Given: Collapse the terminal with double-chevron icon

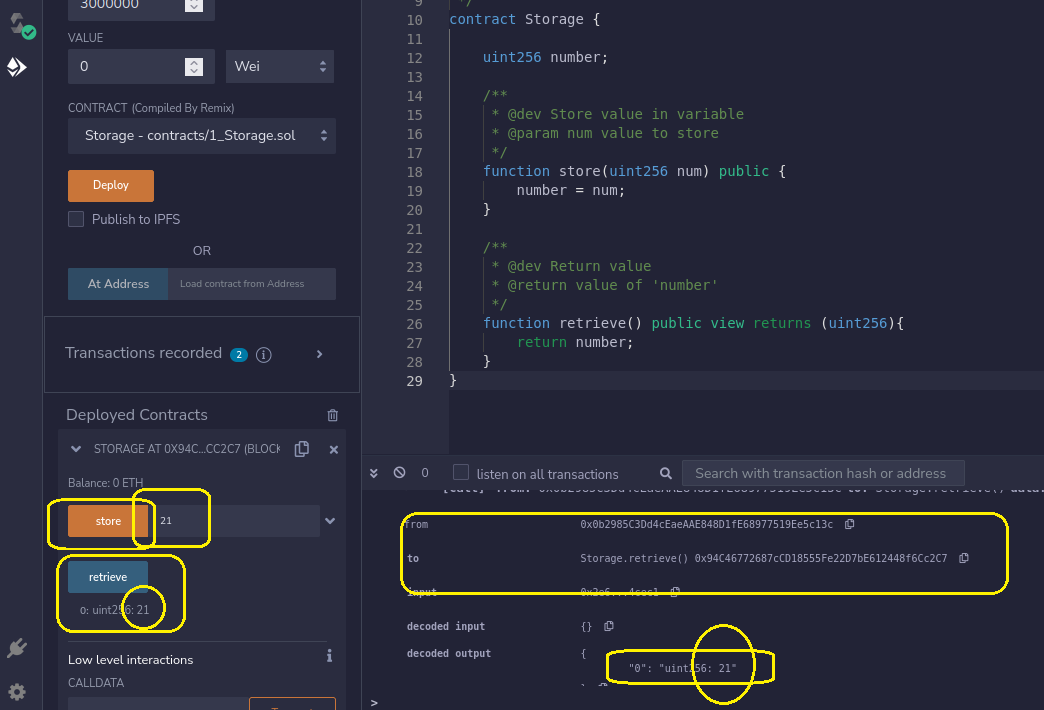Looking at the screenshot, I should (375, 473).
